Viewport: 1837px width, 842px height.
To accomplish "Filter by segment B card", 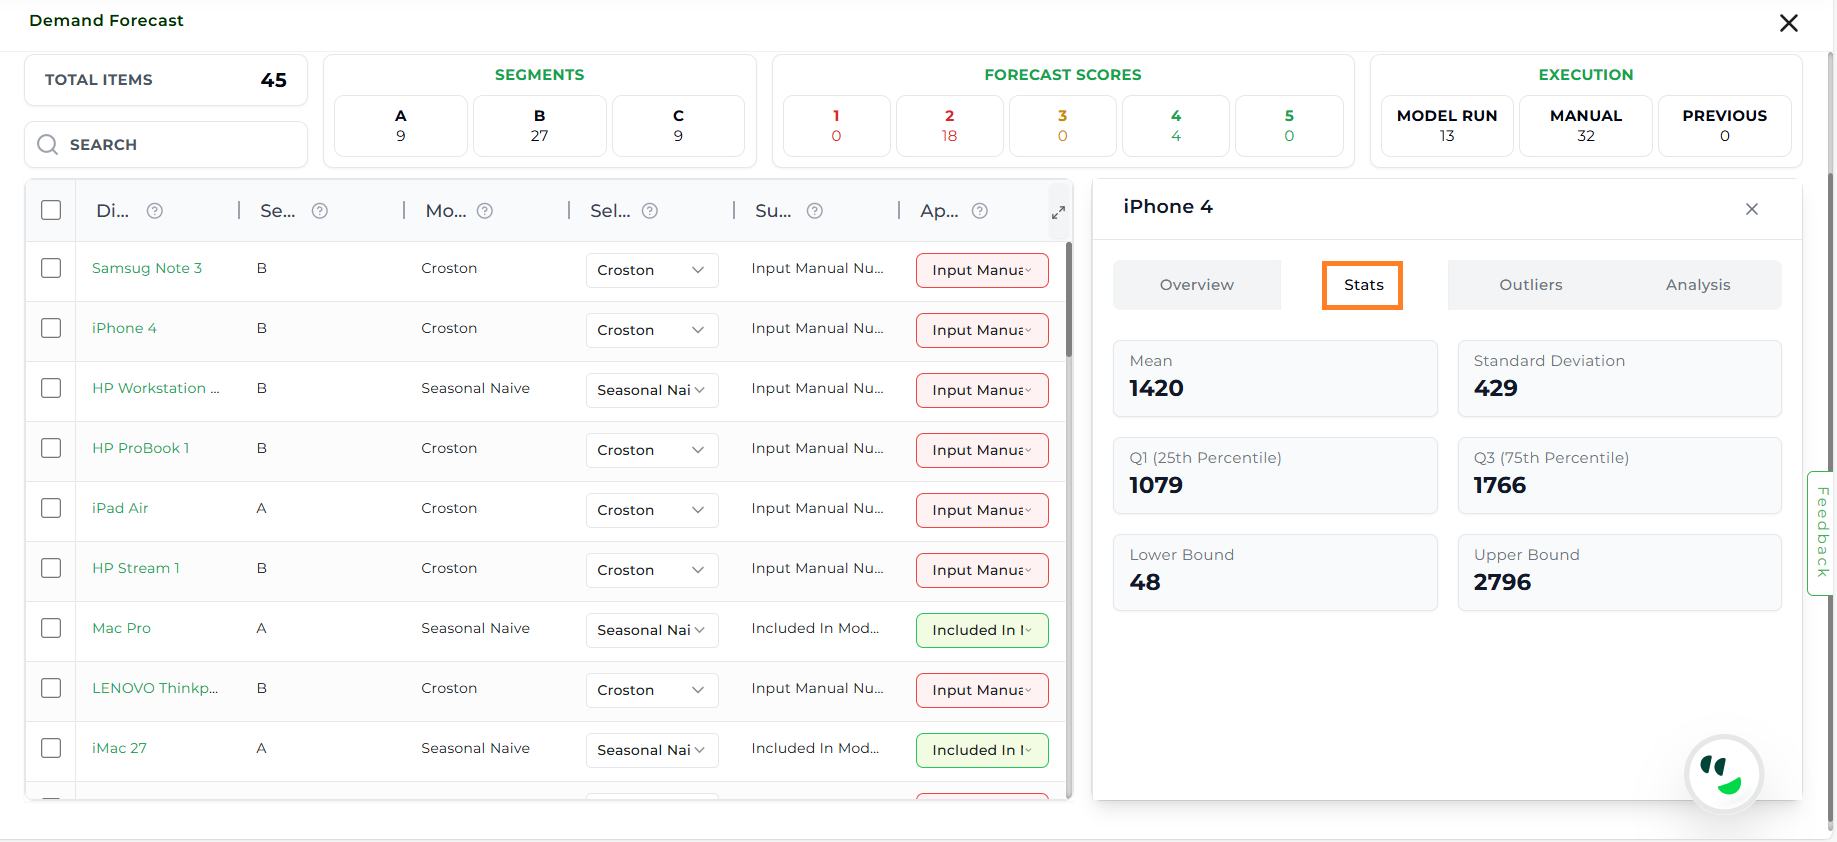I will coord(539,126).
